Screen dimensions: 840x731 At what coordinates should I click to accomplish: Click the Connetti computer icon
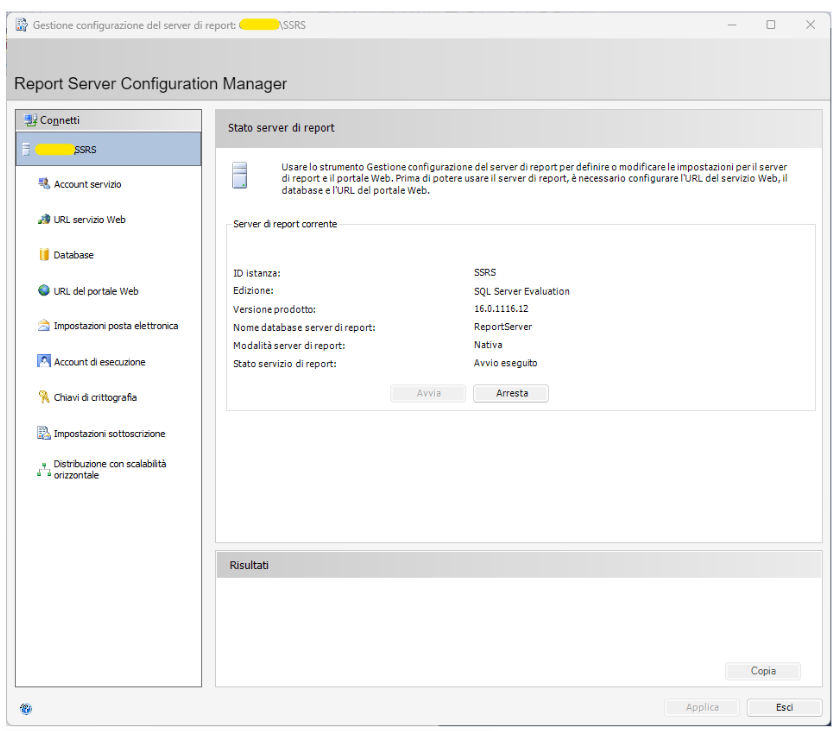[31, 120]
